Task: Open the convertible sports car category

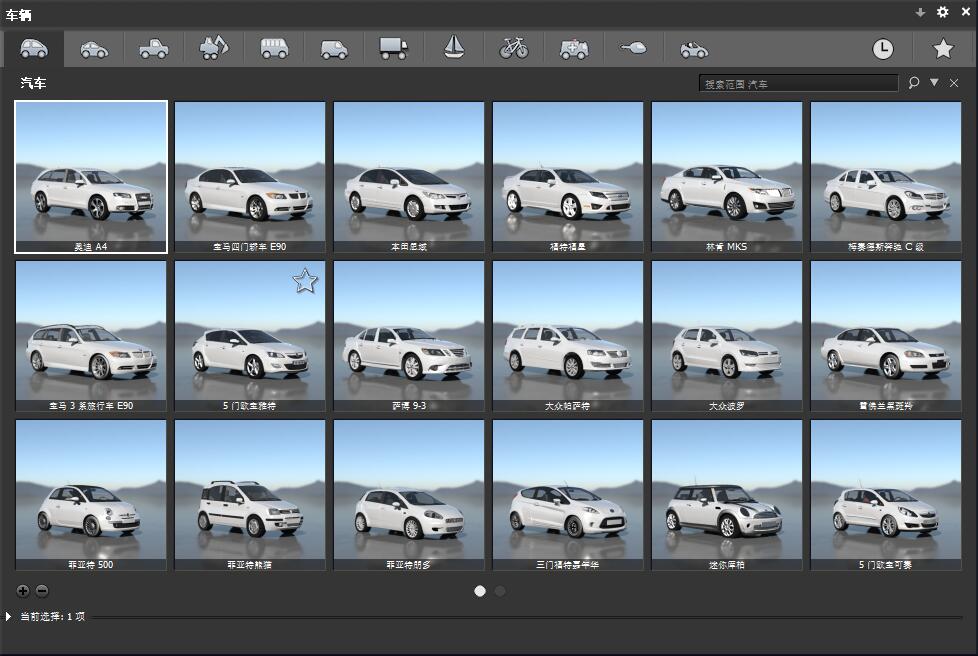Action: point(693,48)
